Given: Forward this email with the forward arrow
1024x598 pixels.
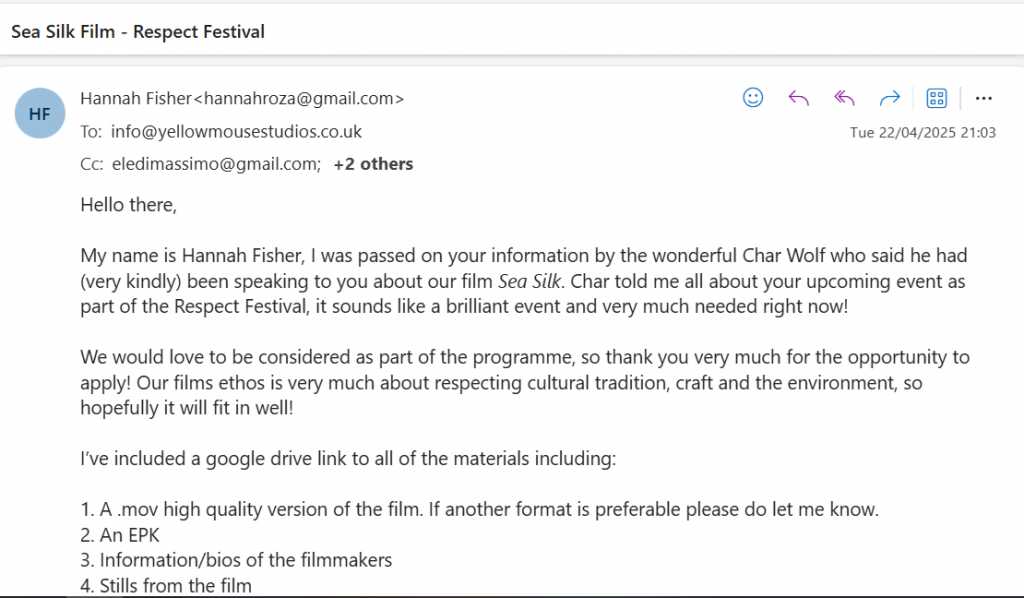Looking at the screenshot, I should 889,98.
